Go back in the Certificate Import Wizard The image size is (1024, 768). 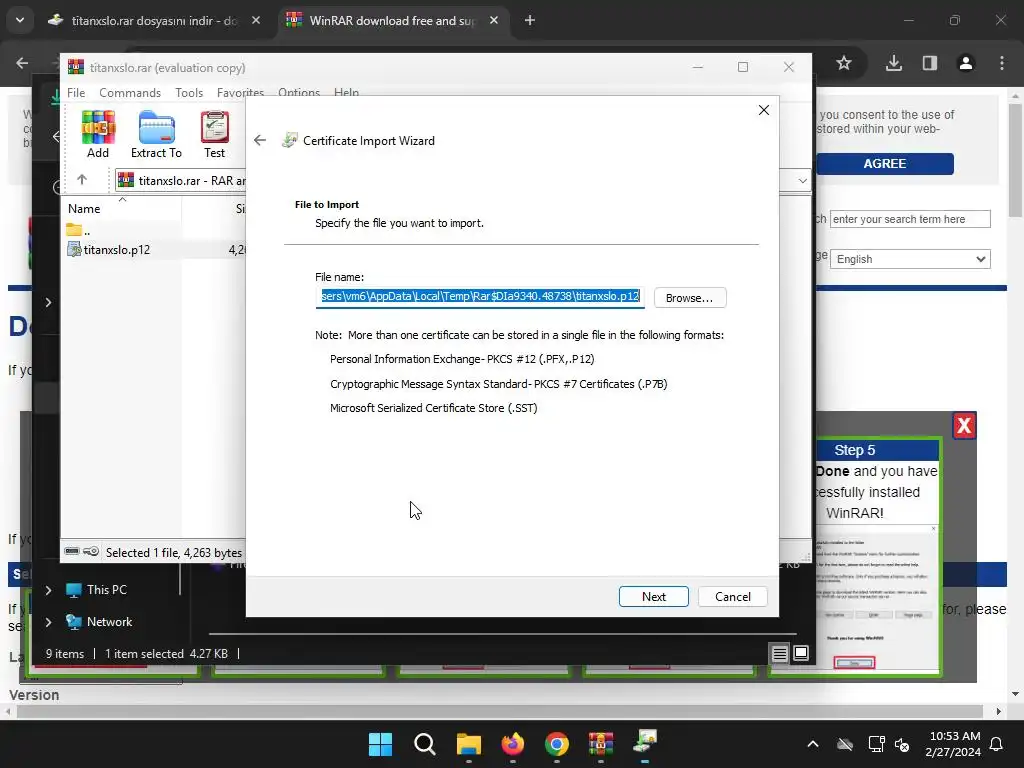[x=260, y=140]
